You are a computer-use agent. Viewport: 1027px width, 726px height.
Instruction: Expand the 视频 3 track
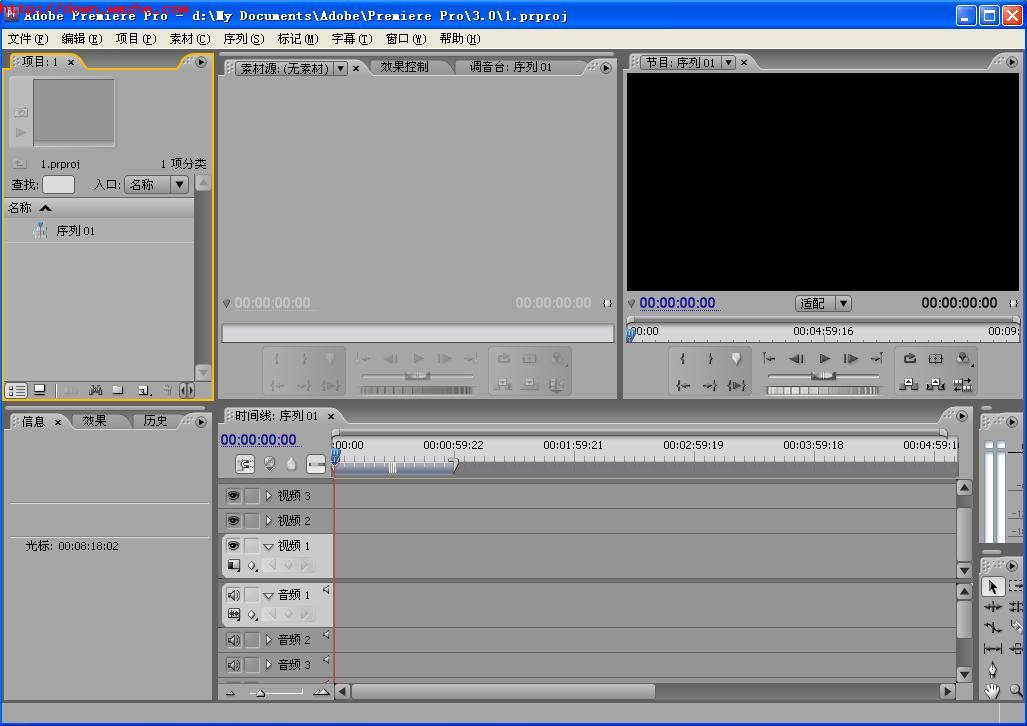(269, 496)
